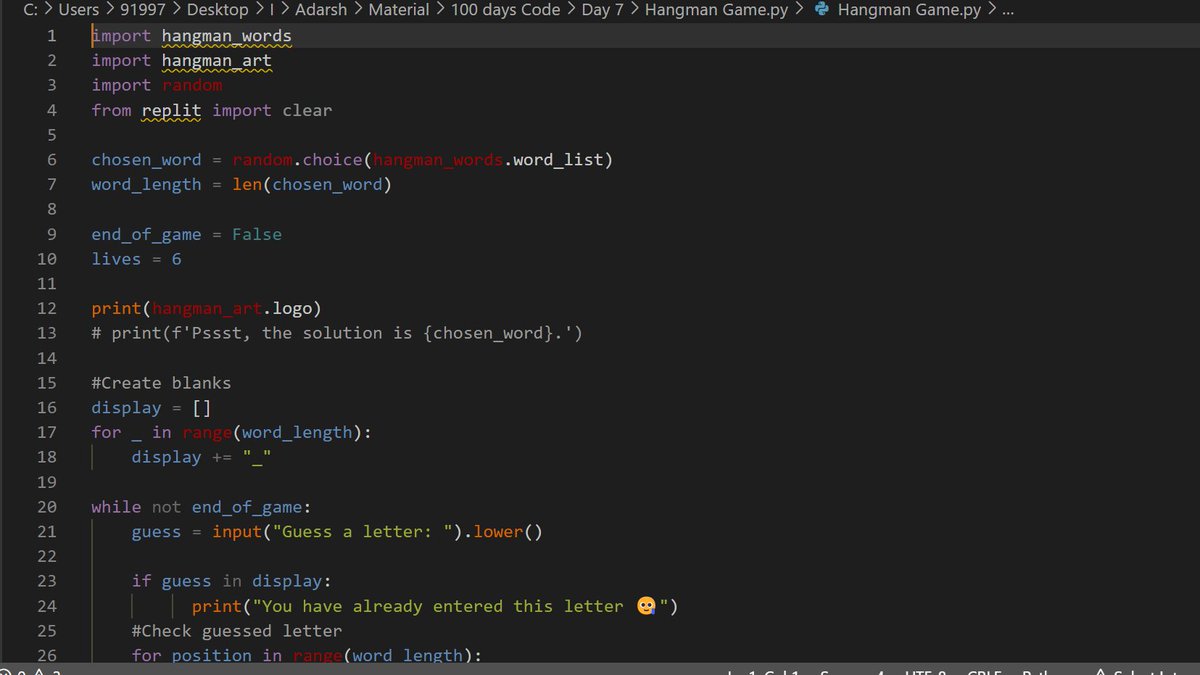
Task: Click the empty brackets '[]' on line 16
Action: (201, 408)
